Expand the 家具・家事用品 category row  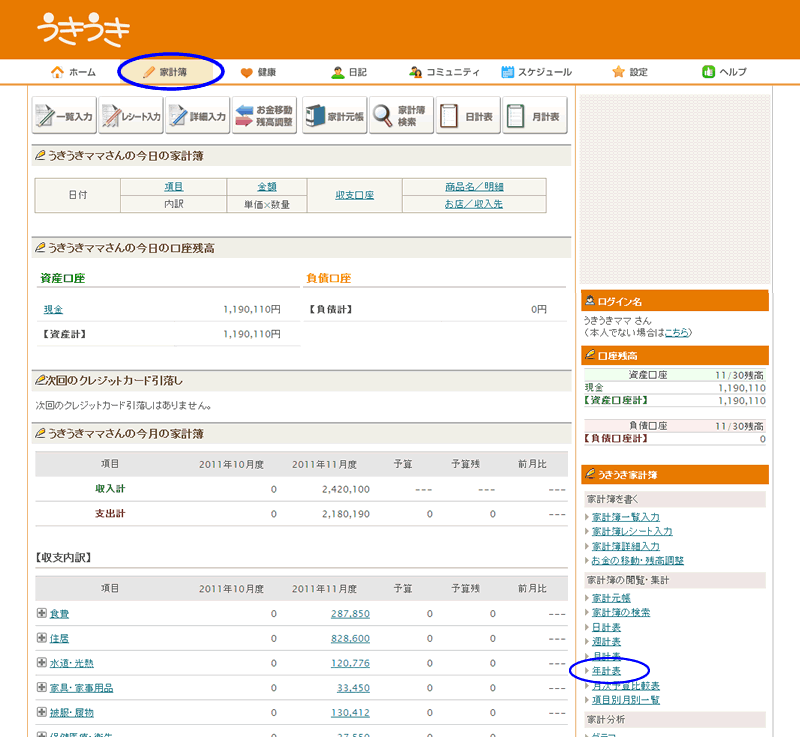tap(41, 688)
